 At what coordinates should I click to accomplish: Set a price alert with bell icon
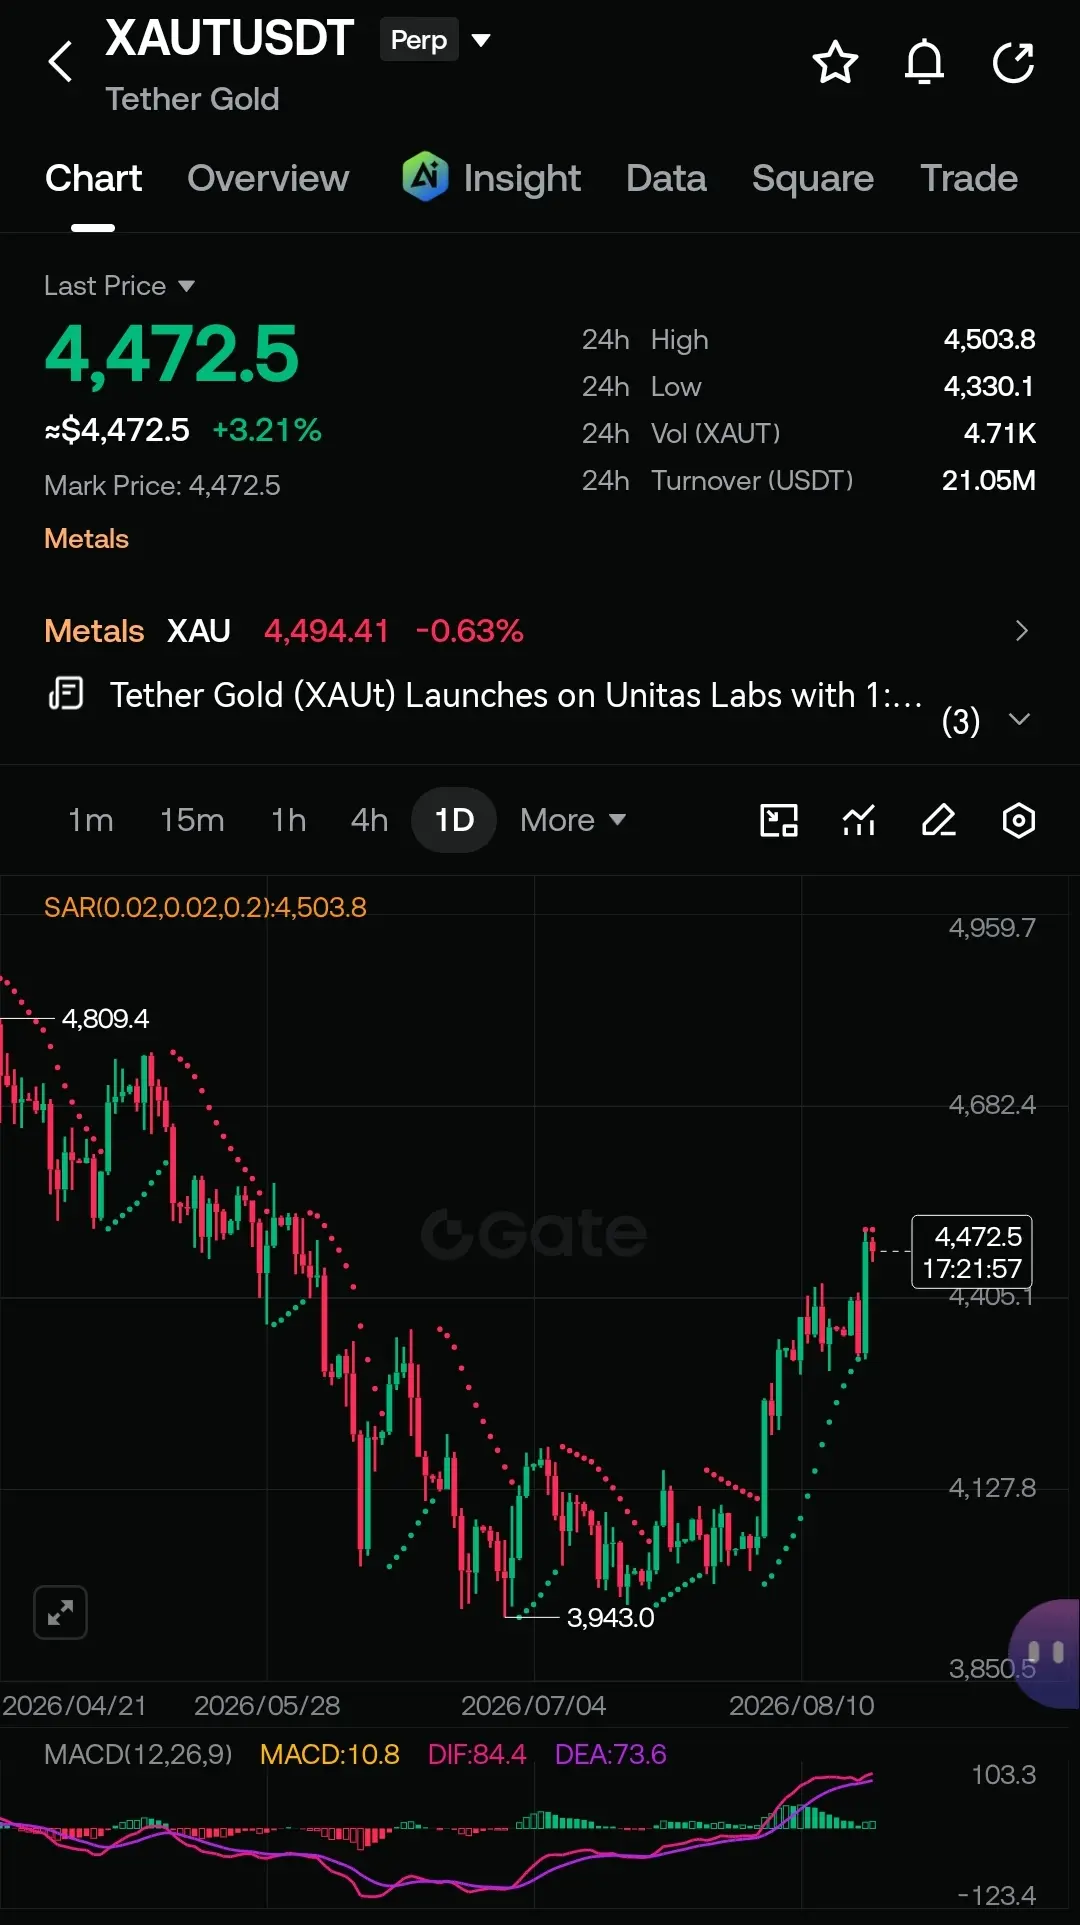coord(924,62)
